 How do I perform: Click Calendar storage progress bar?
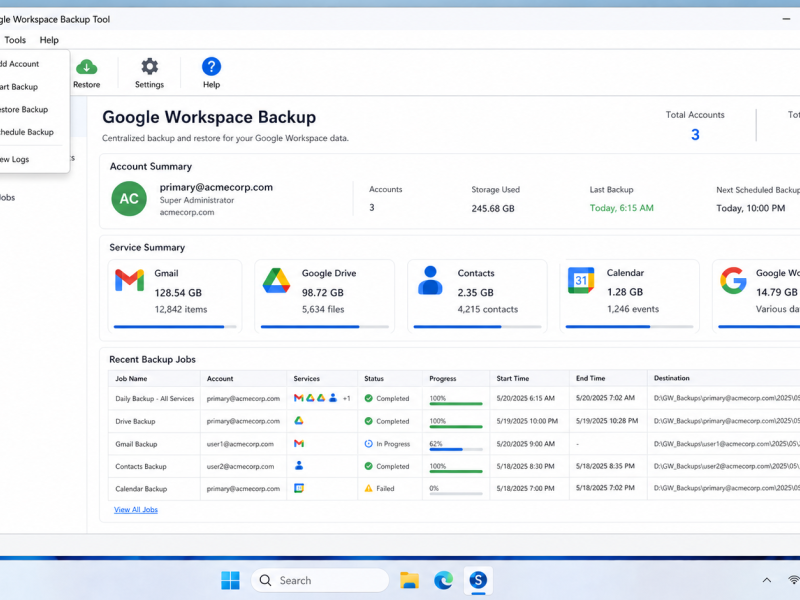629,327
